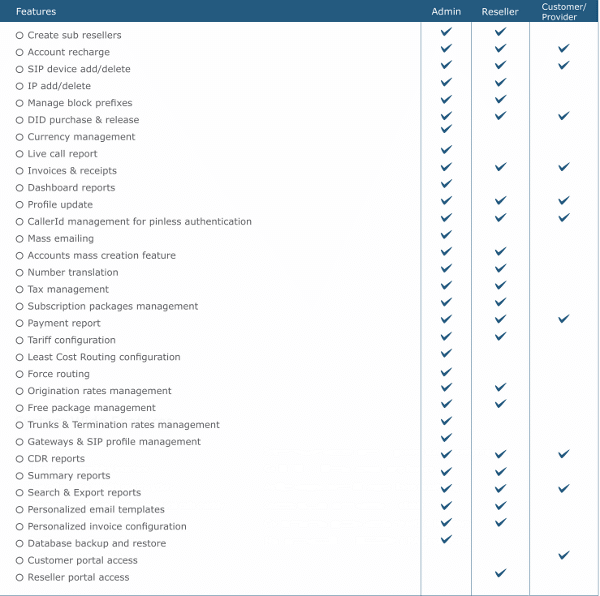600x596 pixels.
Task: Click the Reseller checkmark for Tax management
Action: coord(500,285)
